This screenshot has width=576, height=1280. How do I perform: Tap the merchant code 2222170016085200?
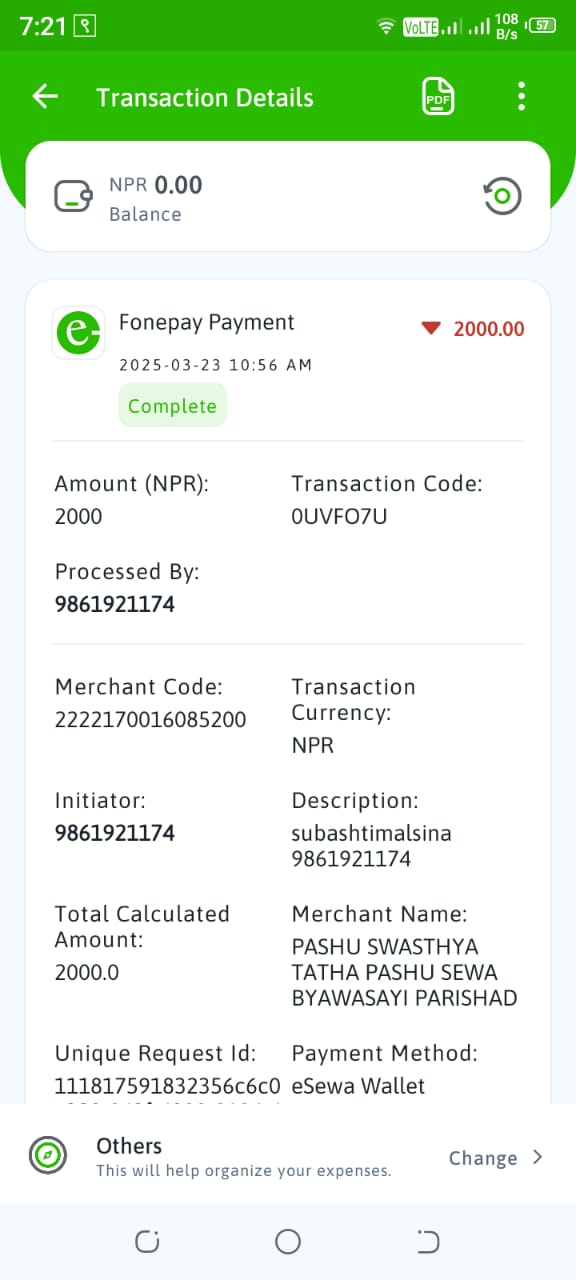(150, 719)
